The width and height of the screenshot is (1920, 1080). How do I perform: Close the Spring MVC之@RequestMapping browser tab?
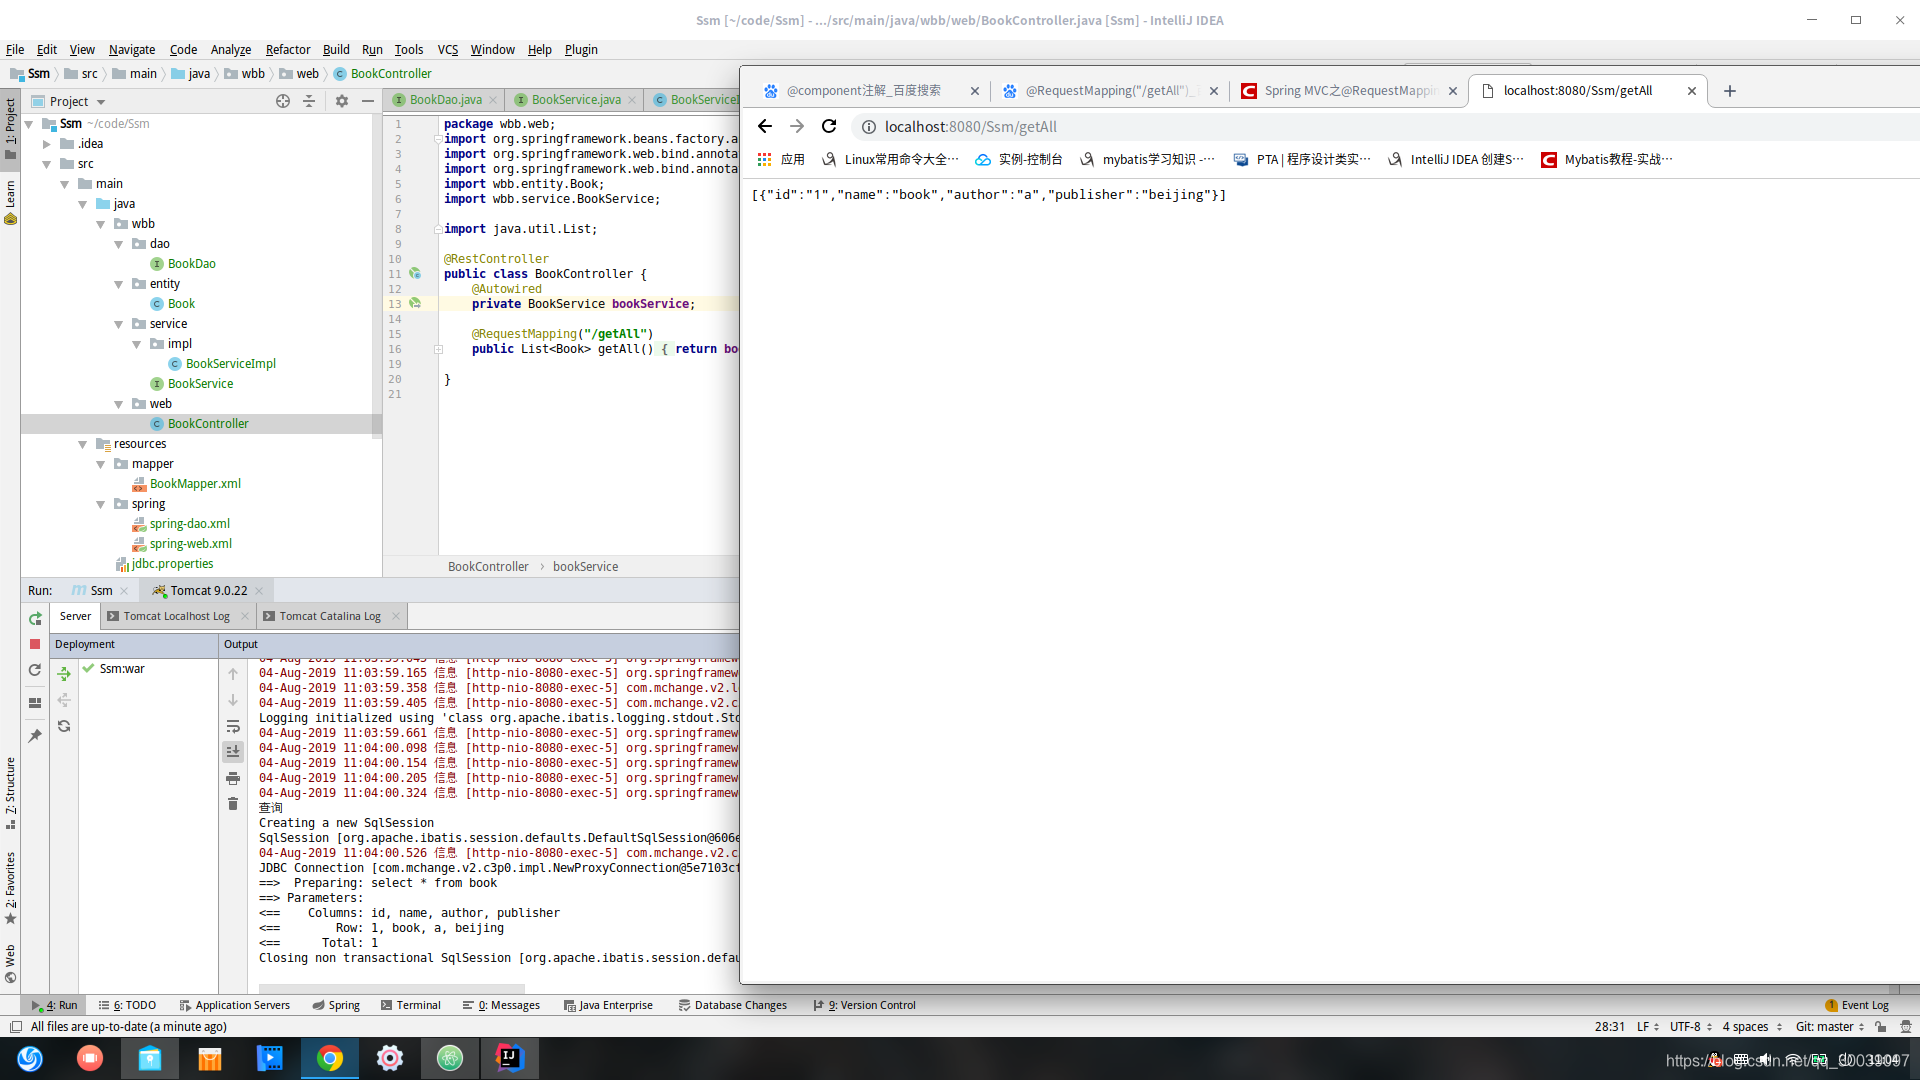pyautogui.click(x=1453, y=91)
